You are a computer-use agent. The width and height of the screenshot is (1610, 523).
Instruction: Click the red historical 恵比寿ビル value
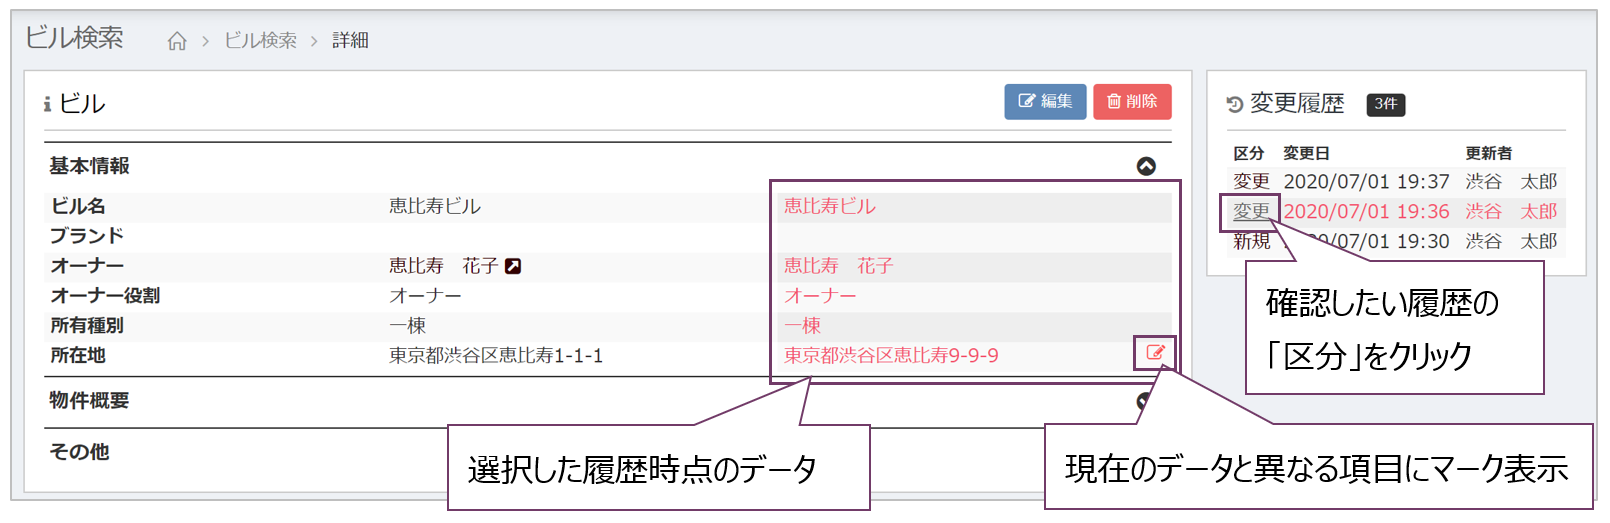point(829,207)
